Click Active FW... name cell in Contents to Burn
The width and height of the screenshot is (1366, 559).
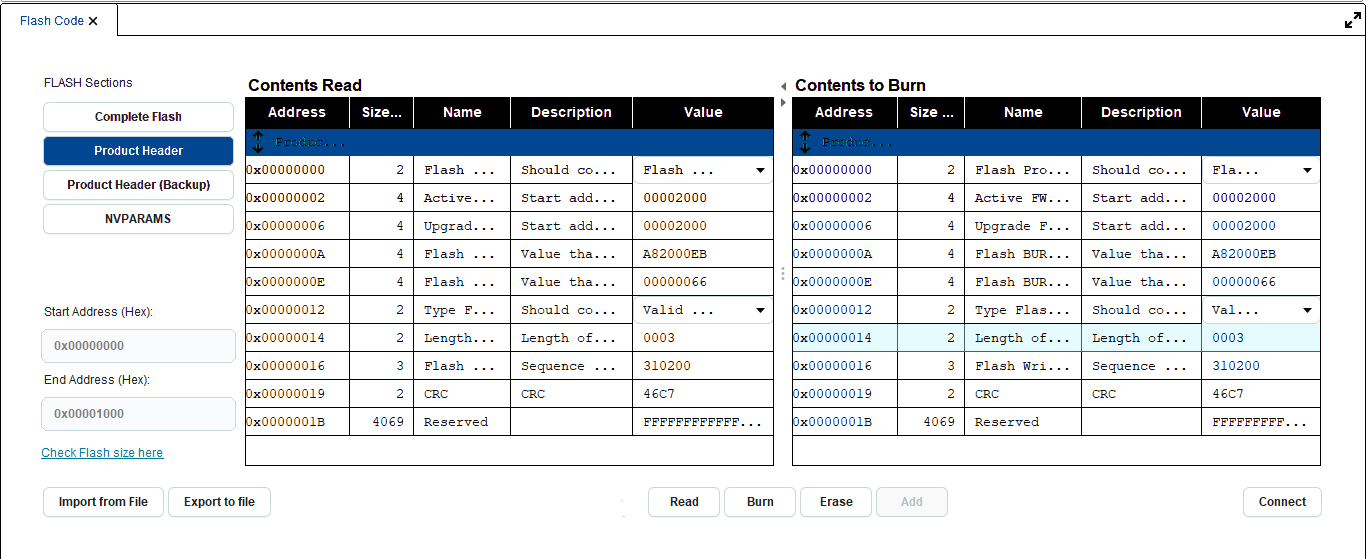point(1023,198)
